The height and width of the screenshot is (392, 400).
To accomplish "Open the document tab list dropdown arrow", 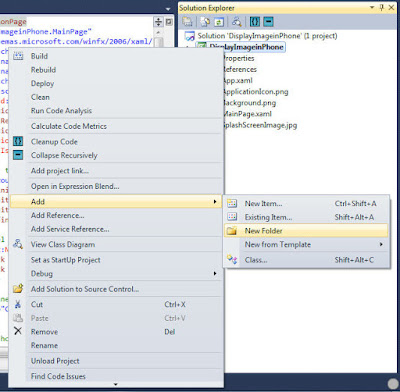I will coord(168,9).
